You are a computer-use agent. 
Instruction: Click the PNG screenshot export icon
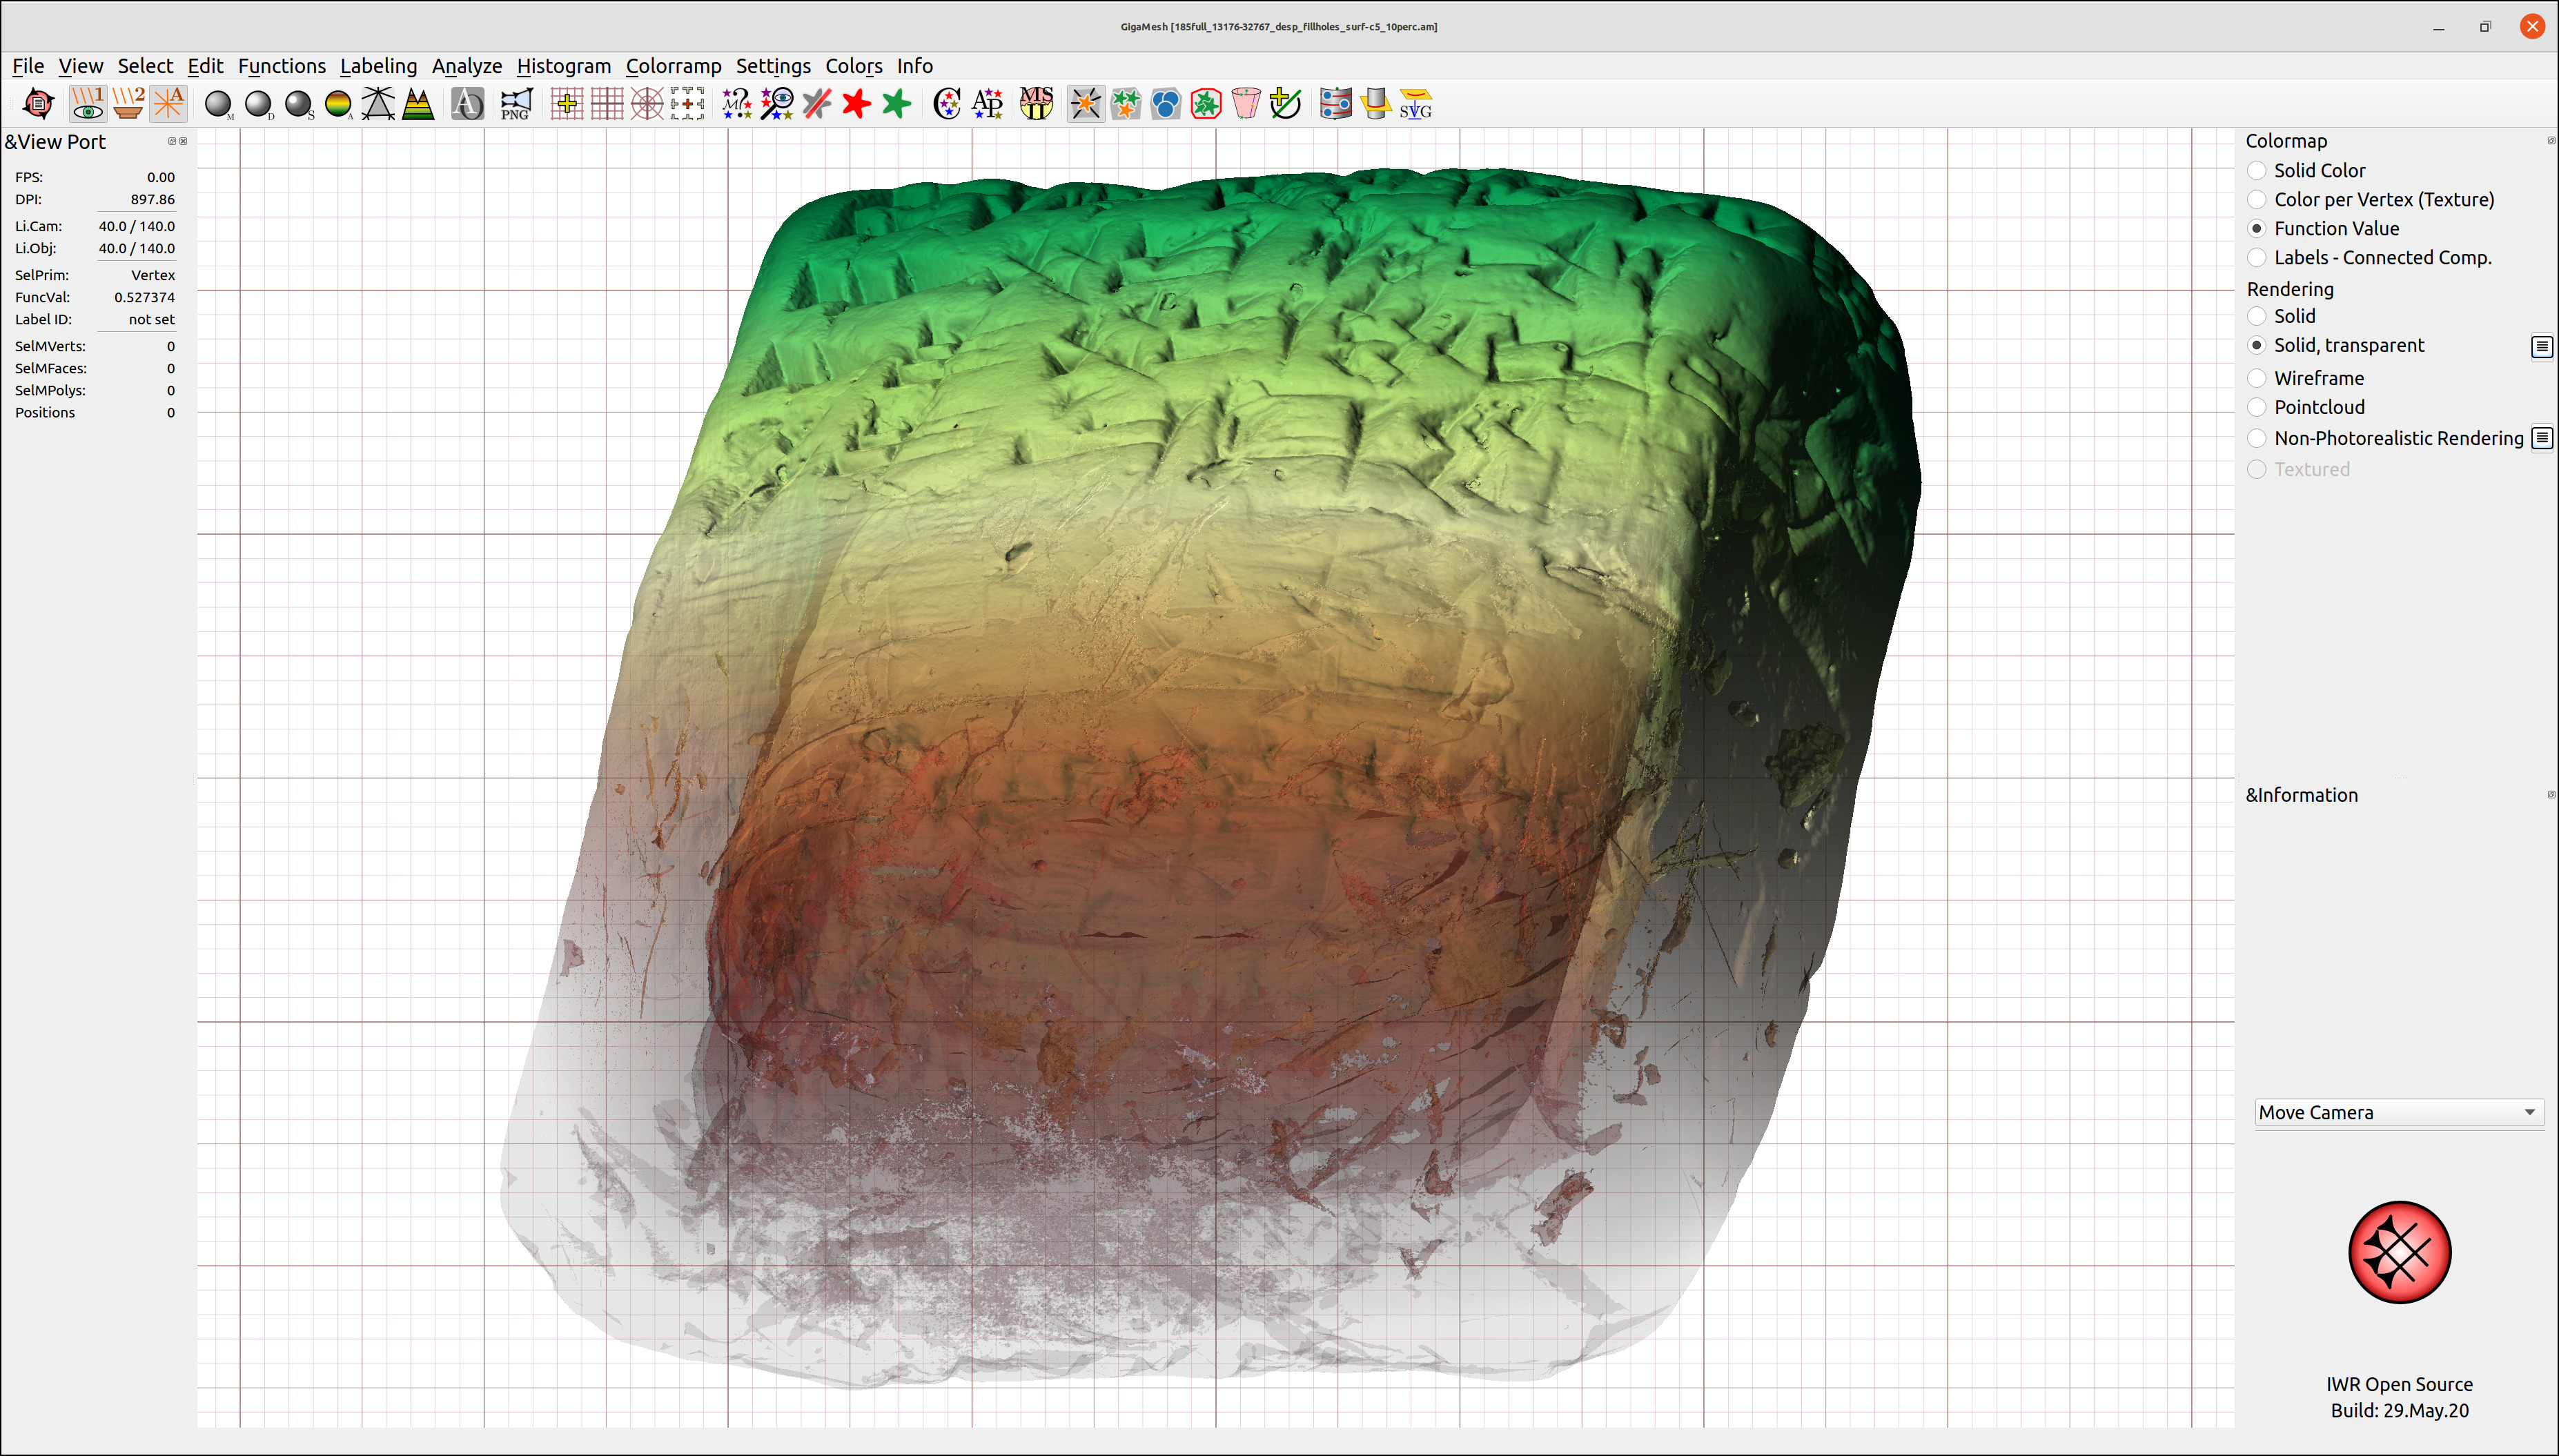coord(515,104)
